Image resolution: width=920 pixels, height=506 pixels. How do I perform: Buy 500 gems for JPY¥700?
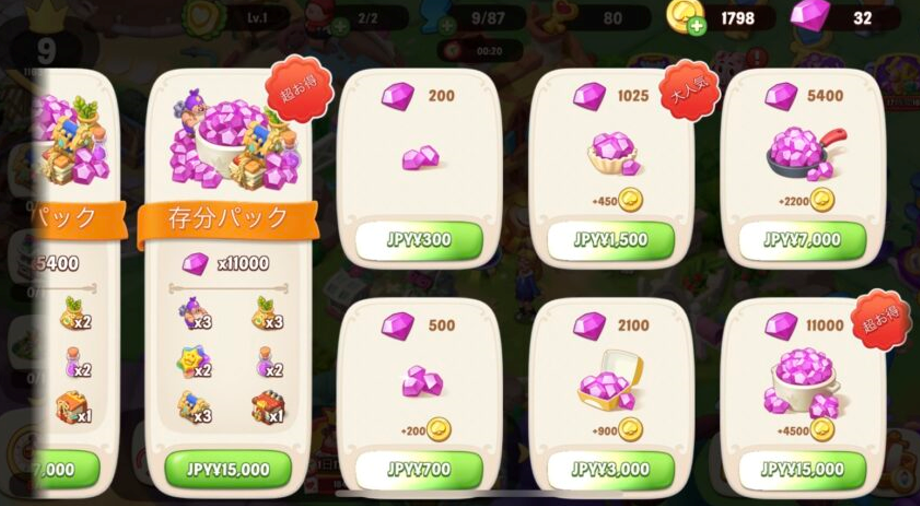coord(419,469)
